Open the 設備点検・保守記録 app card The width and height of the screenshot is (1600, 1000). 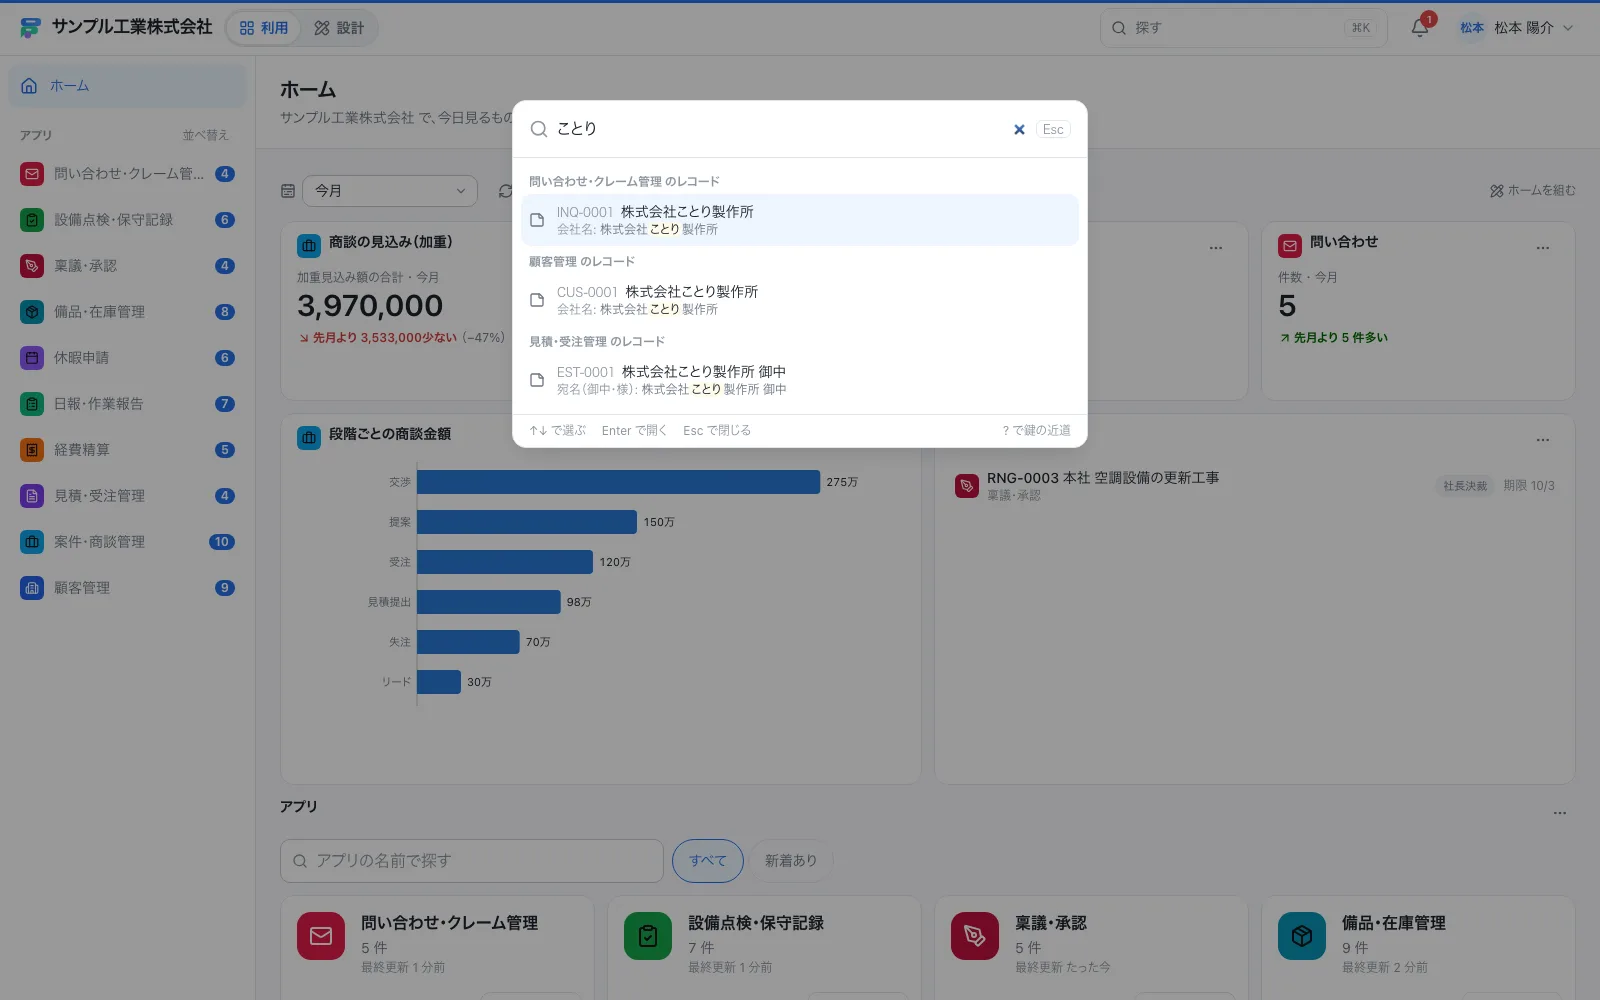click(764, 948)
